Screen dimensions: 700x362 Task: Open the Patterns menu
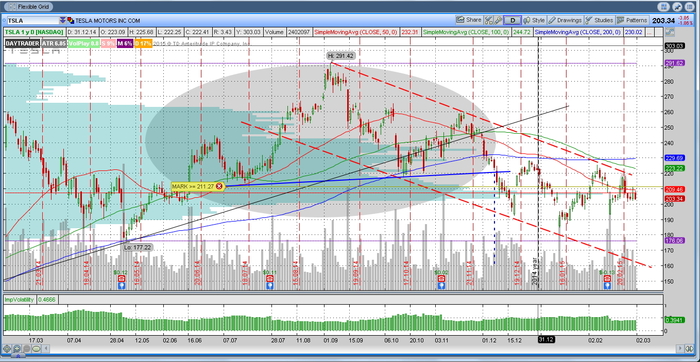pos(632,20)
